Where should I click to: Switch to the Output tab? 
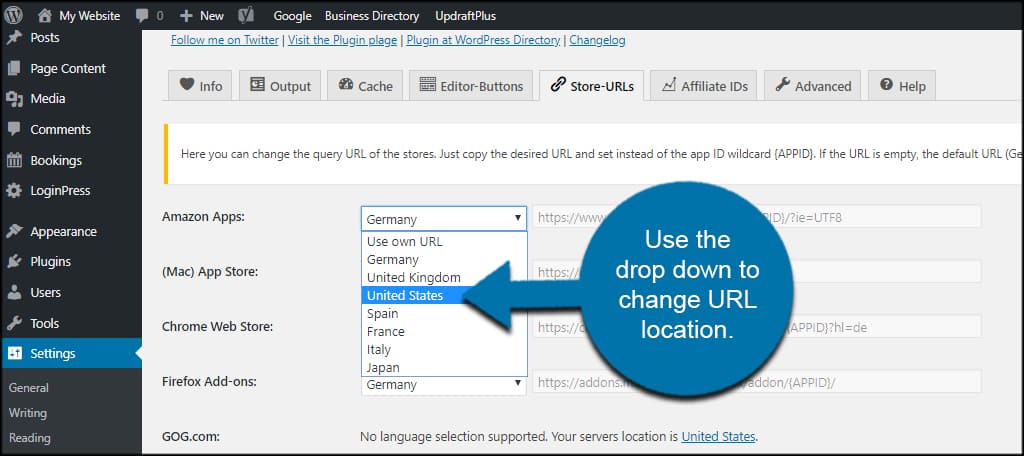pyautogui.click(x=280, y=86)
